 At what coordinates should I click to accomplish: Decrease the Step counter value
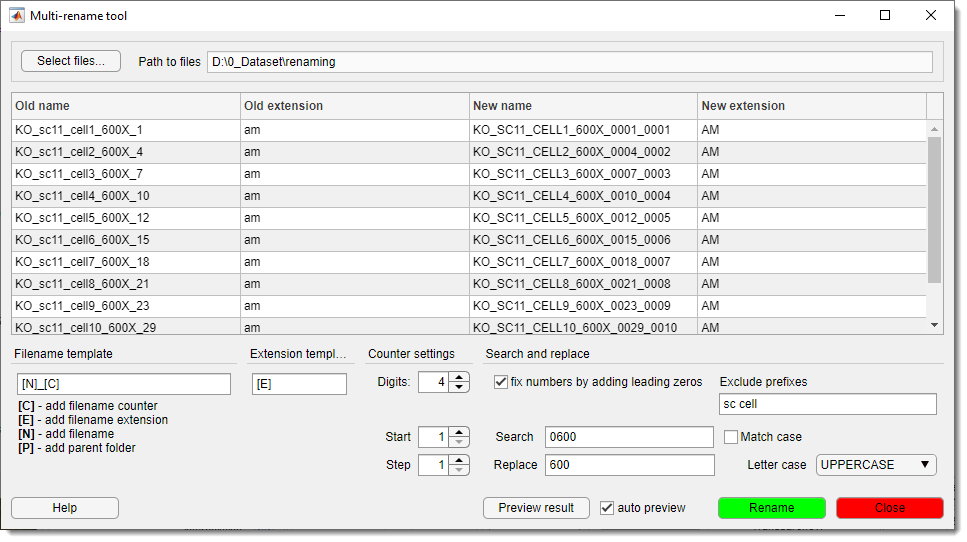459,470
